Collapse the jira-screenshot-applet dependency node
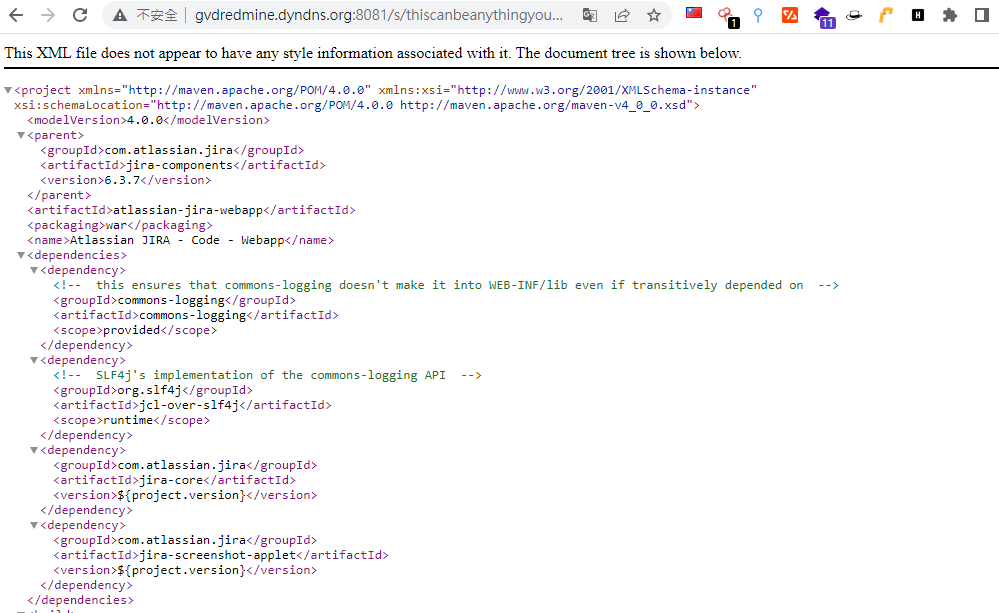The height and width of the screenshot is (613, 999). coord(34,525)
